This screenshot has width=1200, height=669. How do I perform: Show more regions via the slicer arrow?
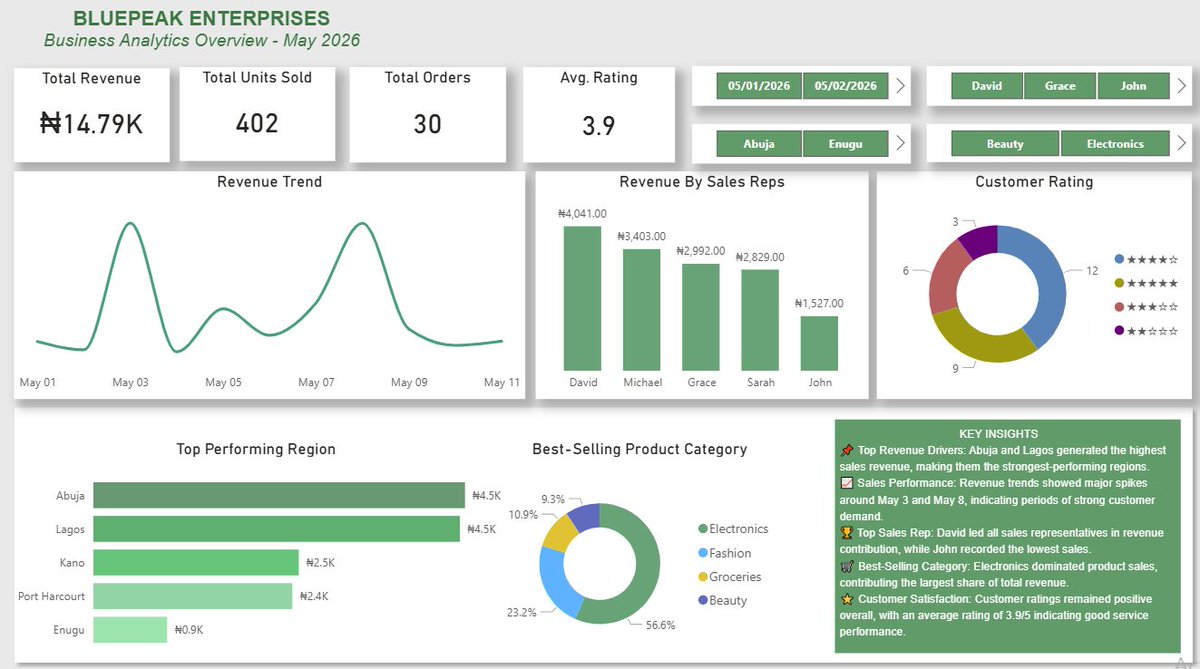[900, 144]
